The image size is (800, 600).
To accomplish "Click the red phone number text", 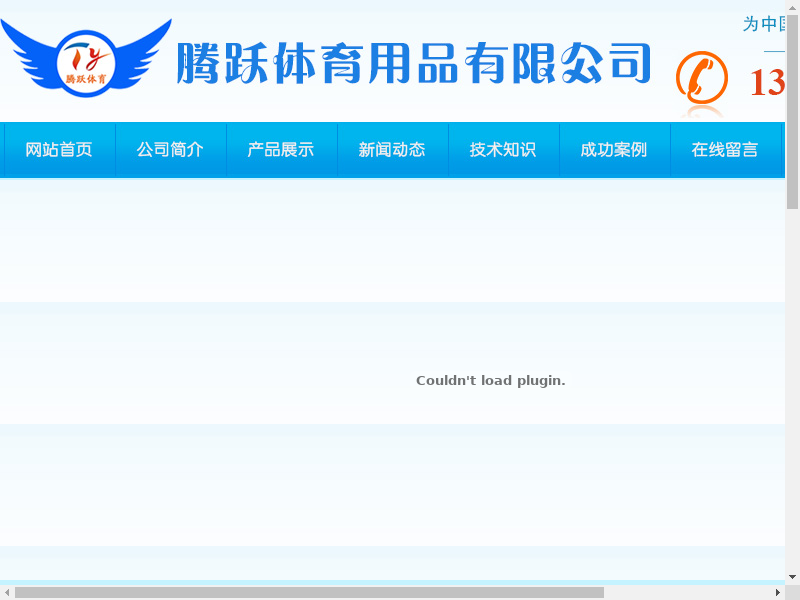I will (767, 83).
